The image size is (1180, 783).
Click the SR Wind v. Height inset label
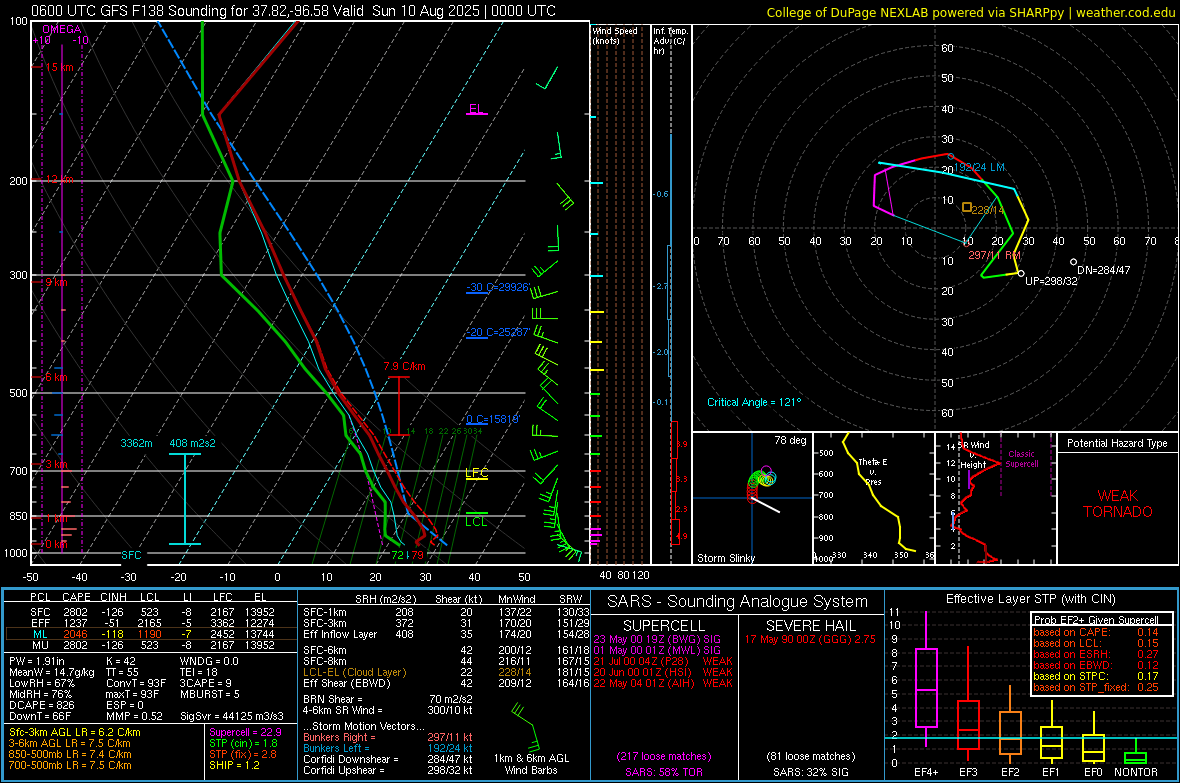(x=974, y=455)
